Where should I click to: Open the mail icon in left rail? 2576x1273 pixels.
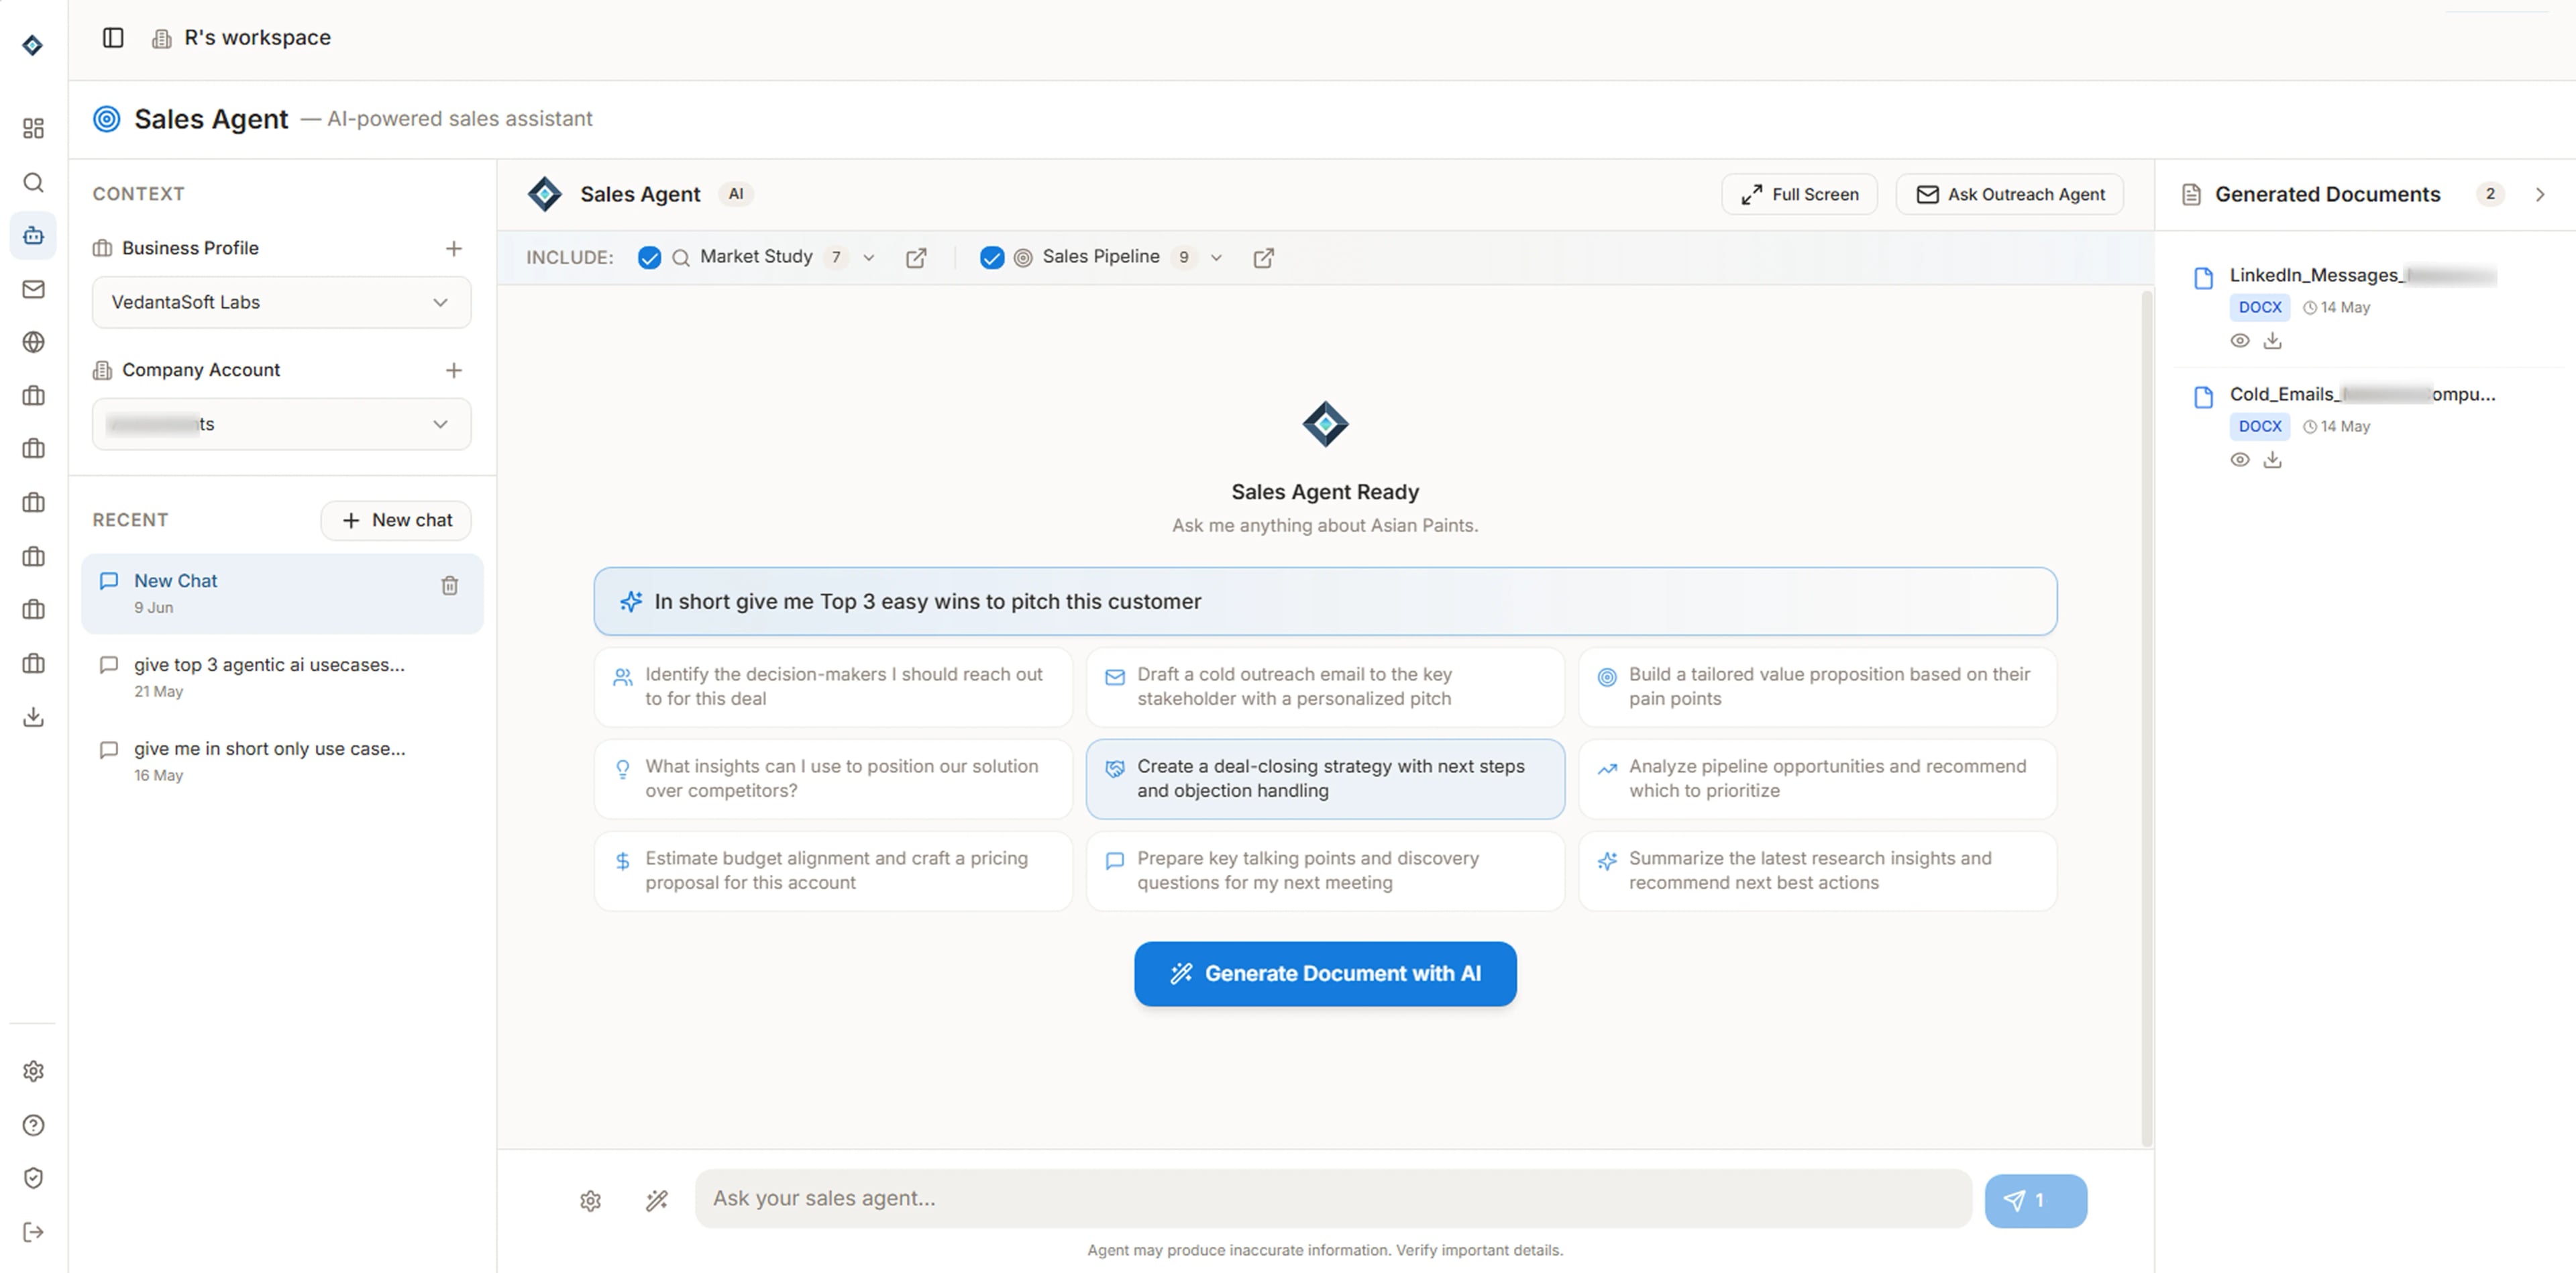[x=33, y=289]
